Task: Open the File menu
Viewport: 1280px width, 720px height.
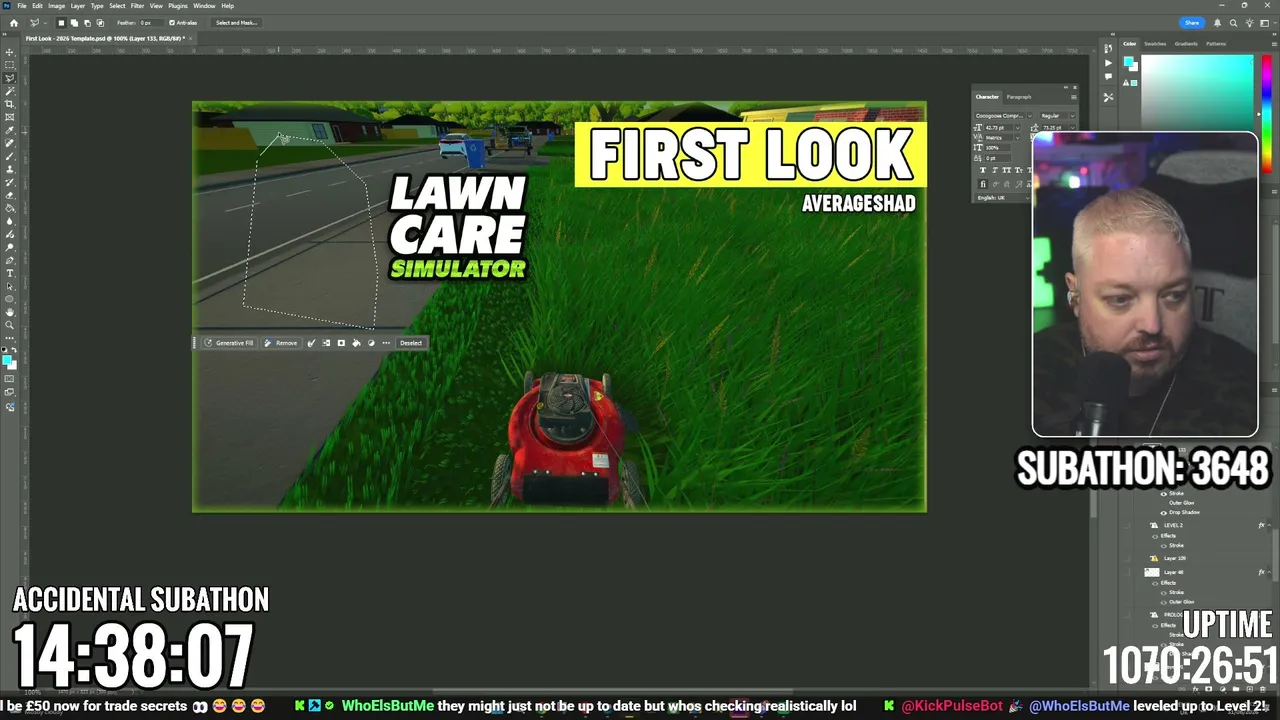Action: point(22,6)
